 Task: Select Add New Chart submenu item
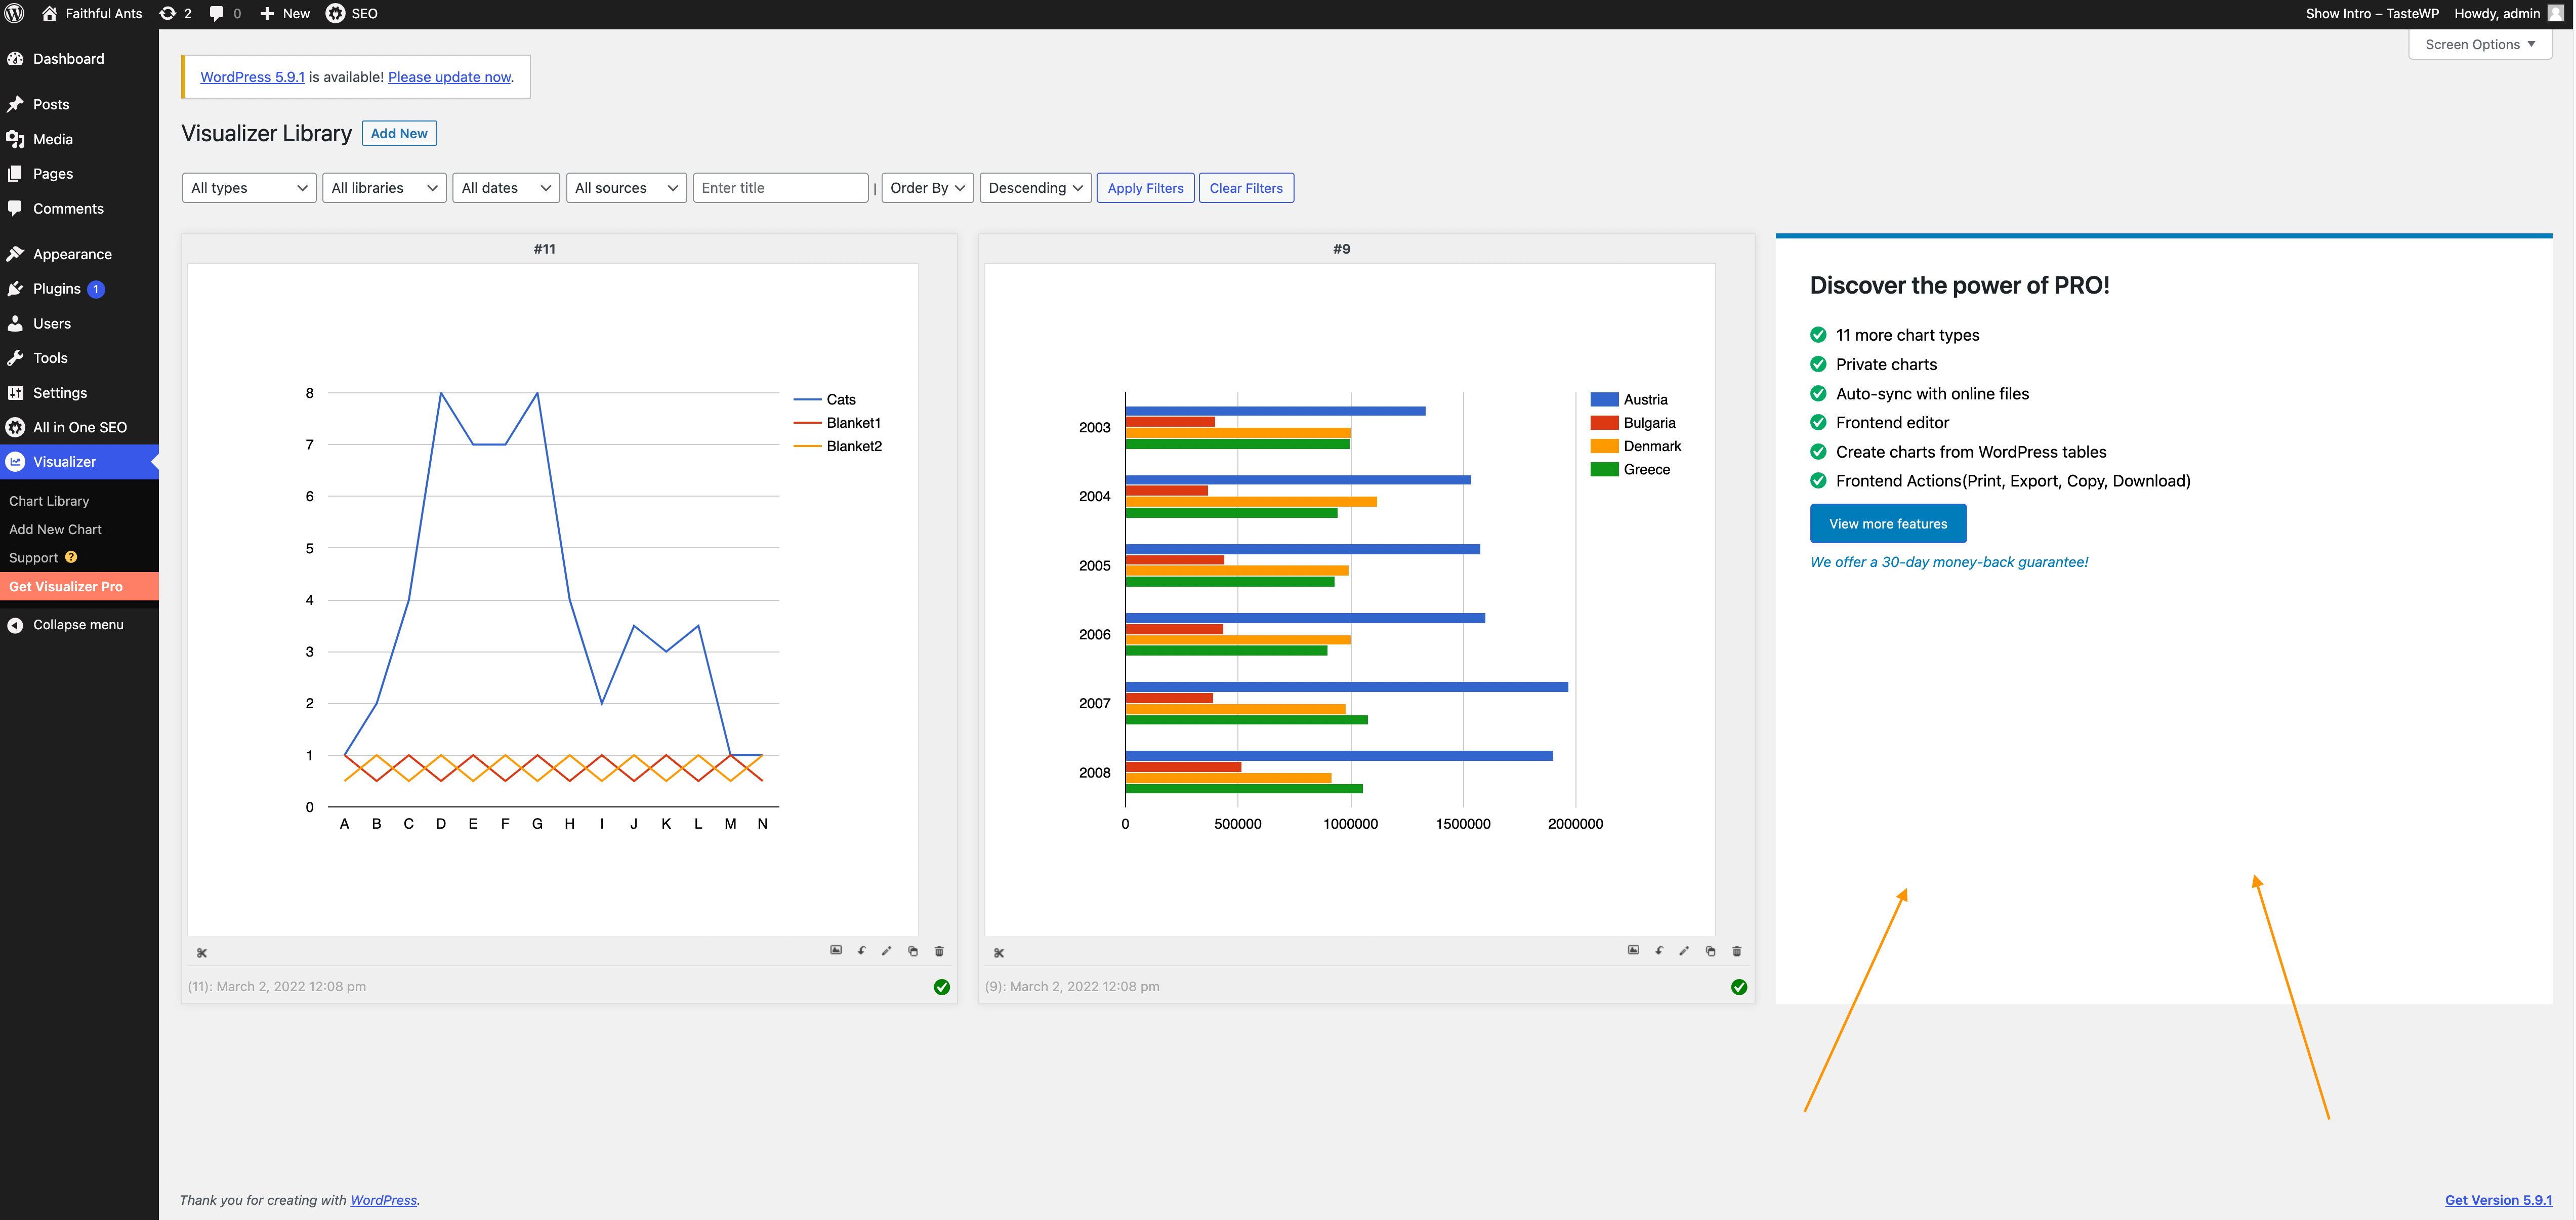(55, 529)
